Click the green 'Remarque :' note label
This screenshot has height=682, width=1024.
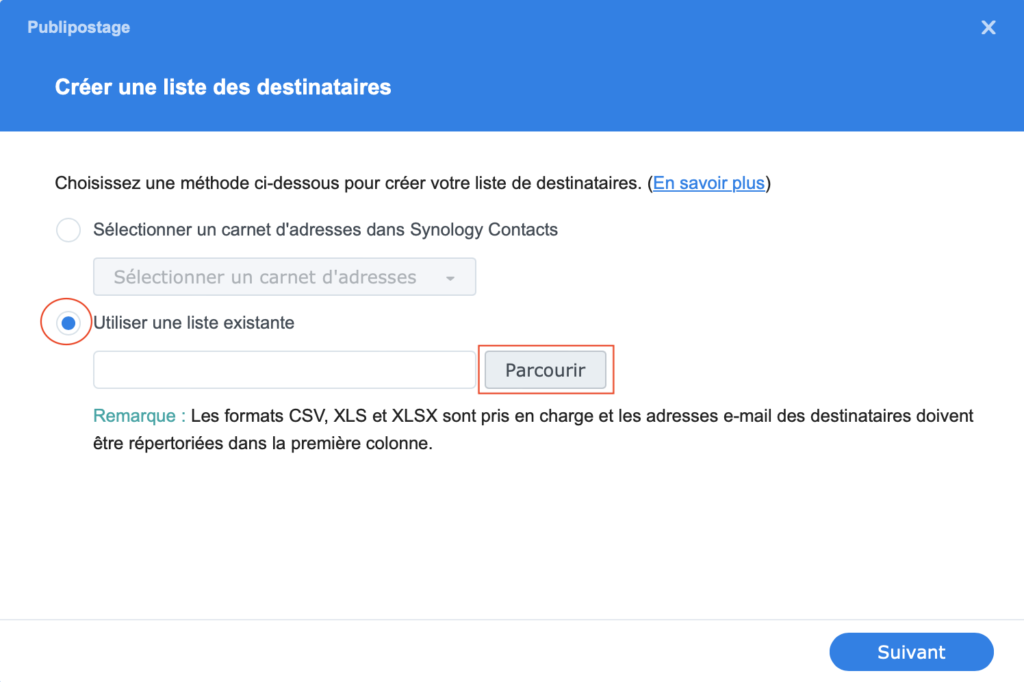(139, 415)
